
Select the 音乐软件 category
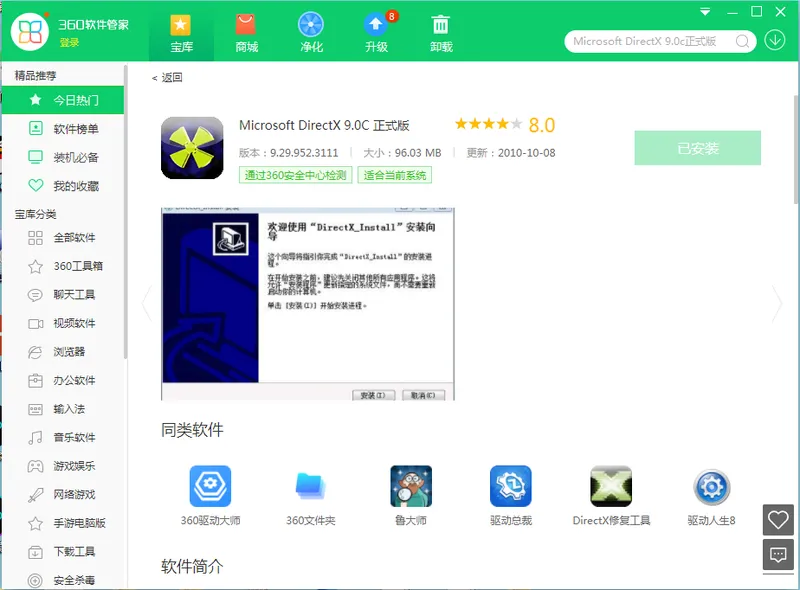pyautogui.click(x=63, y=437)
